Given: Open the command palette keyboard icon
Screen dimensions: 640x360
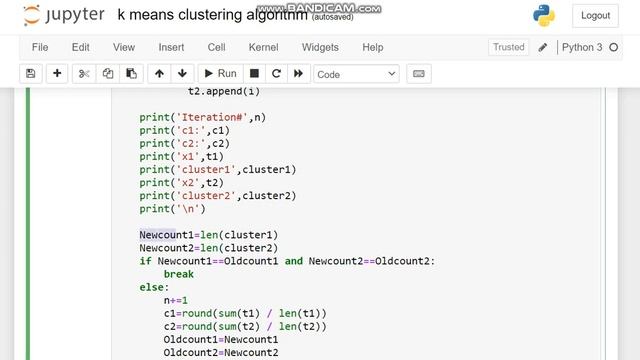Looking at the screenshot, I should tap(419, 74).
